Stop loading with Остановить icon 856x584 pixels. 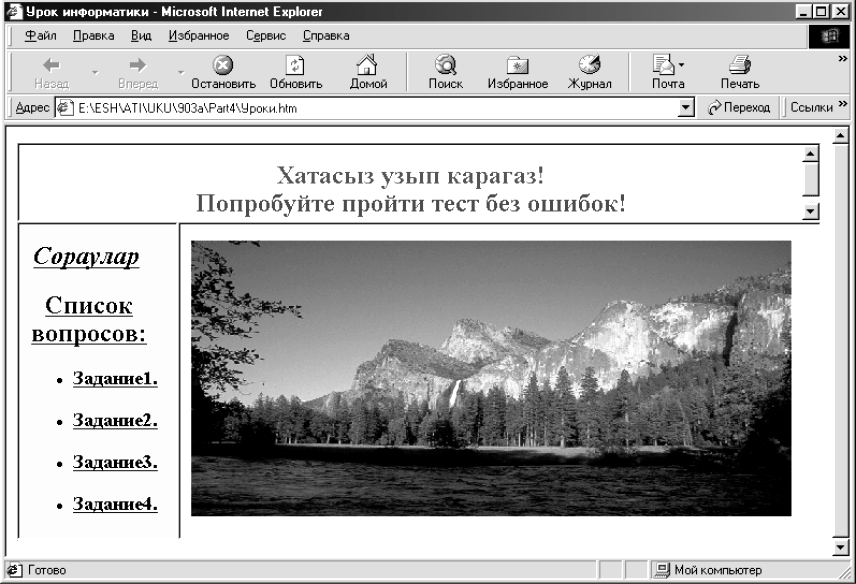click(x=223, y=65)
